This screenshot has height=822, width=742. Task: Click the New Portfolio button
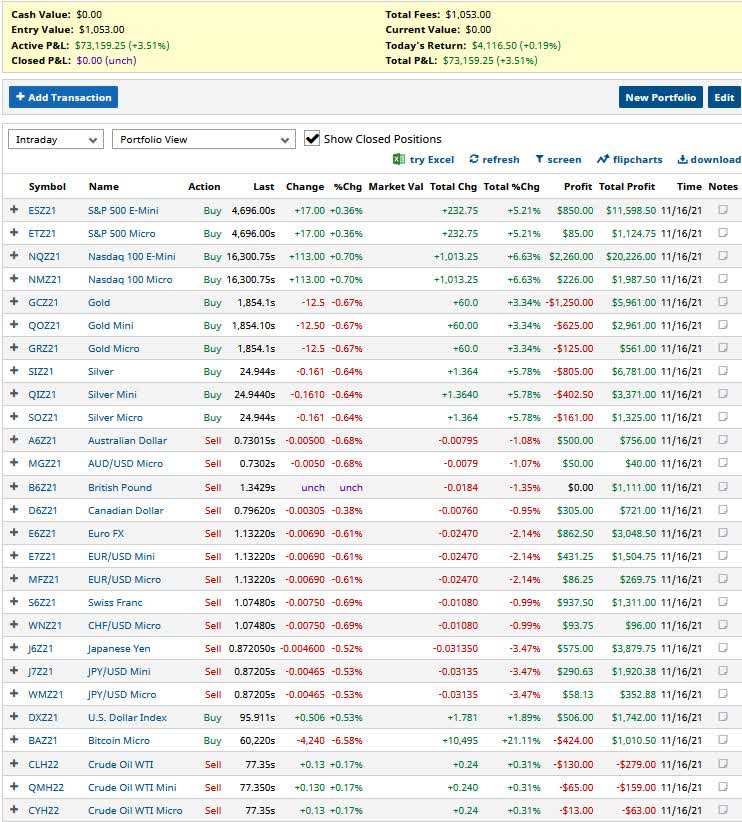point(660,97)
